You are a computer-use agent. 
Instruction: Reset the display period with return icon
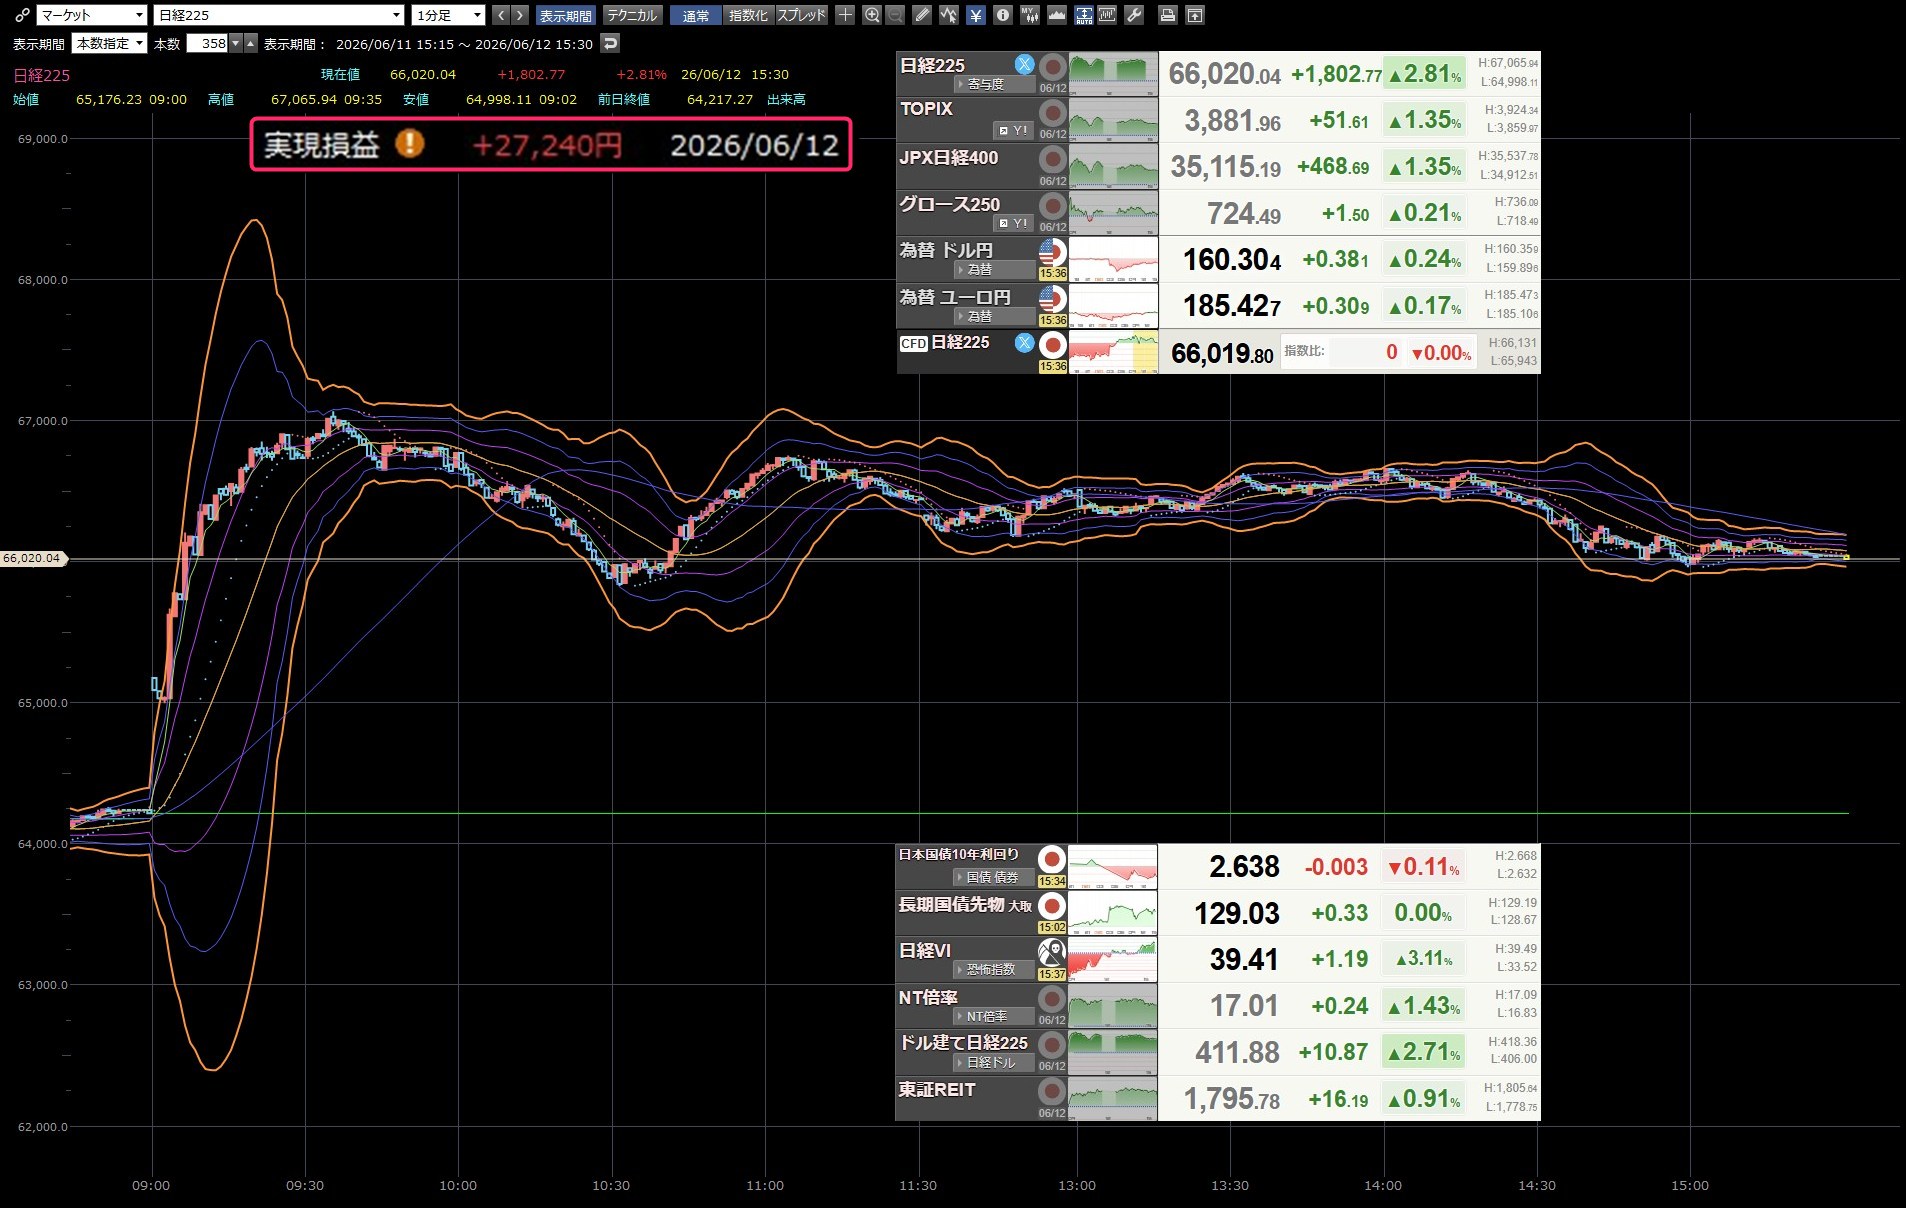(610, 43)
